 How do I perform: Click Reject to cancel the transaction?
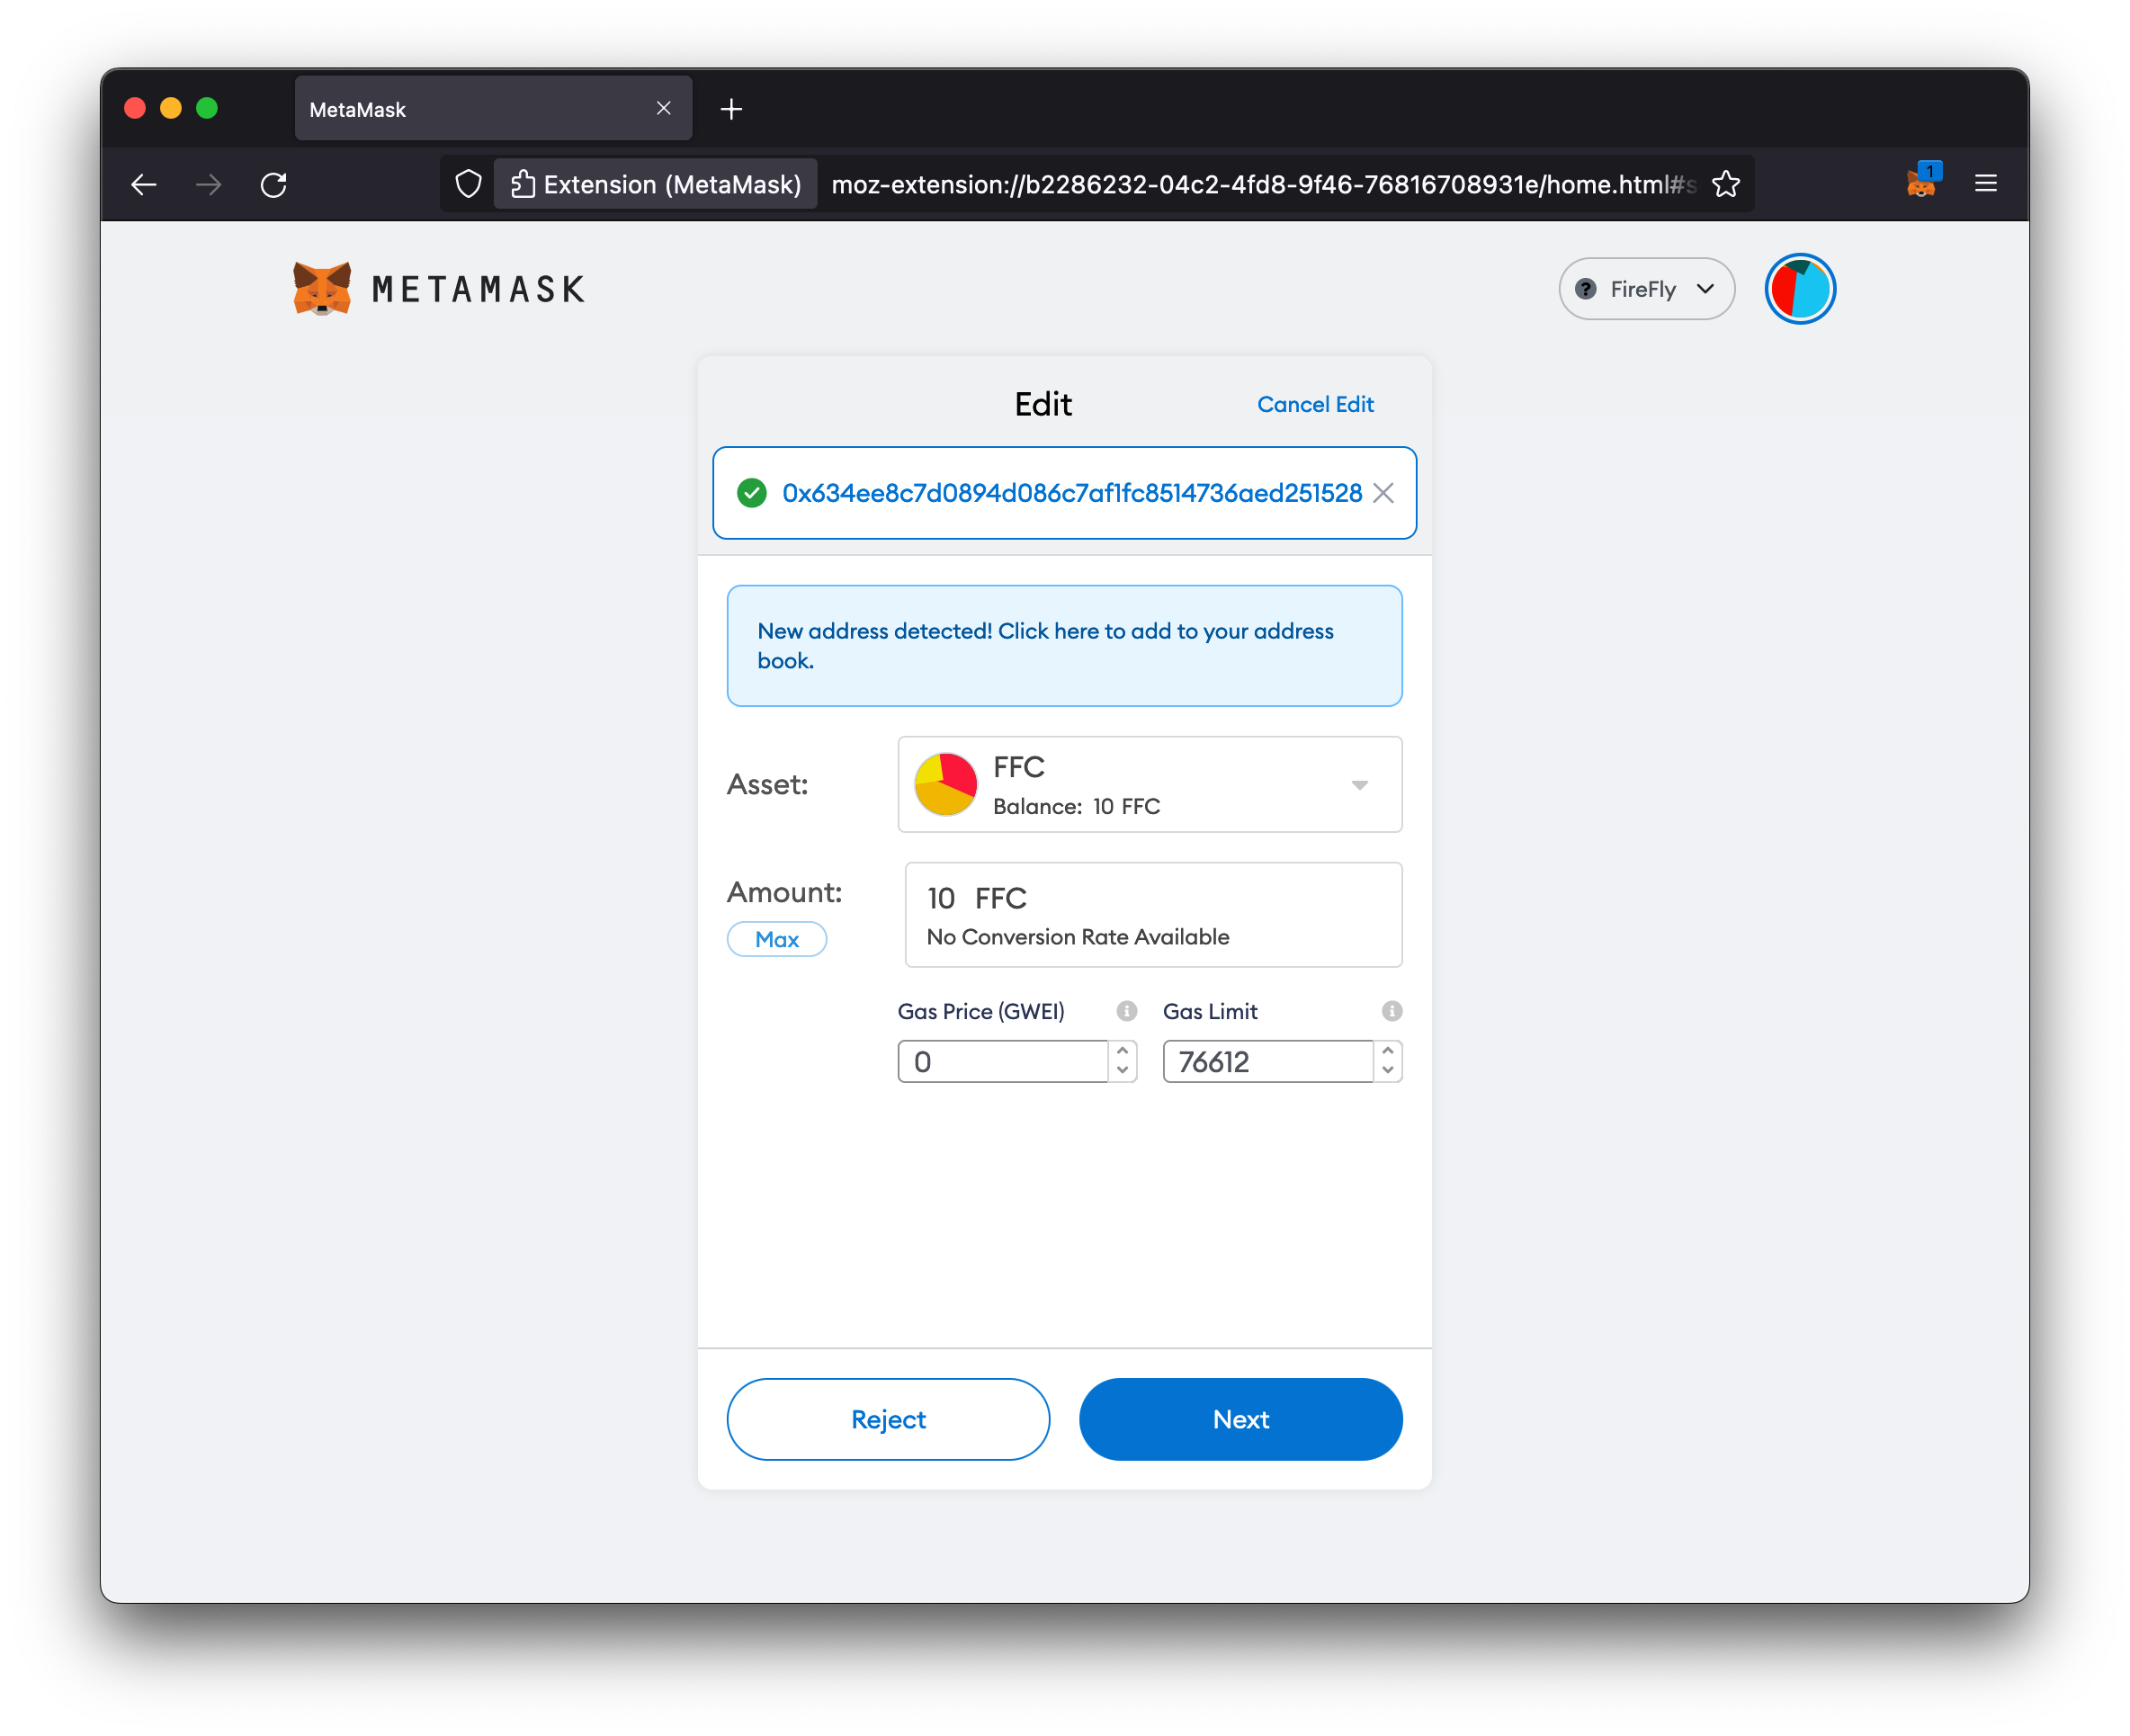point(886,1418)
